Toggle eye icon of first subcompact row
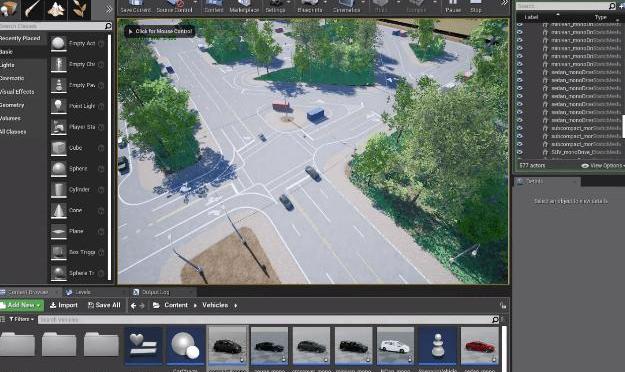625x372 pixels. (519, 128)
